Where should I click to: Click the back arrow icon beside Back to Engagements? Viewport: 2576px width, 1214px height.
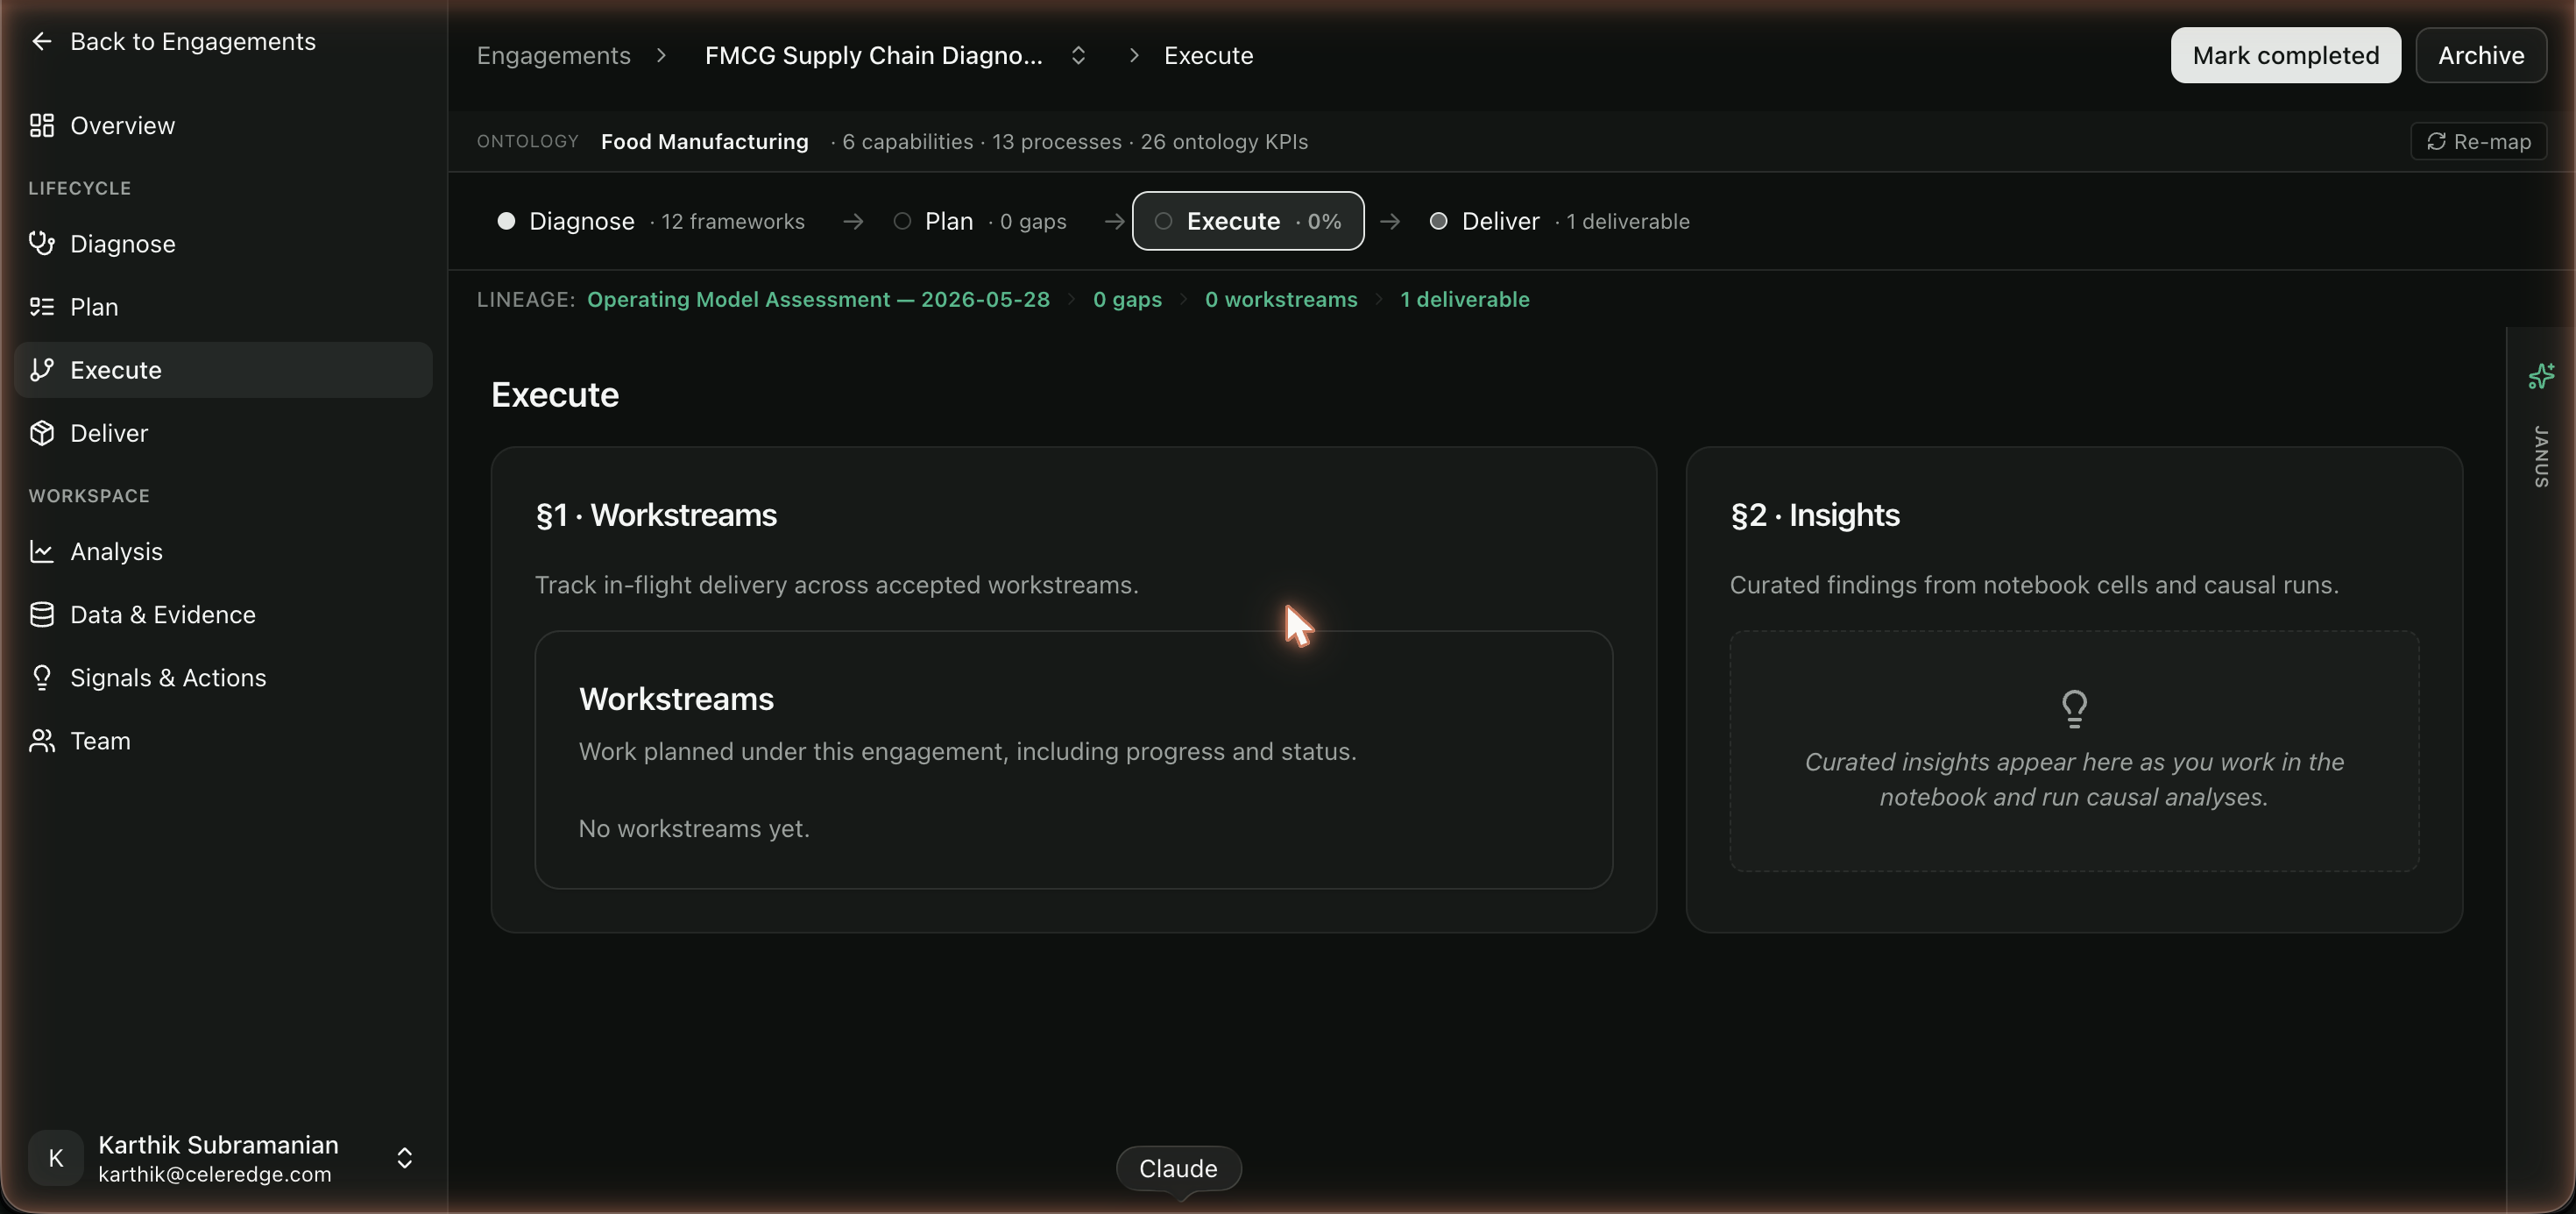(x=41, y=41)
